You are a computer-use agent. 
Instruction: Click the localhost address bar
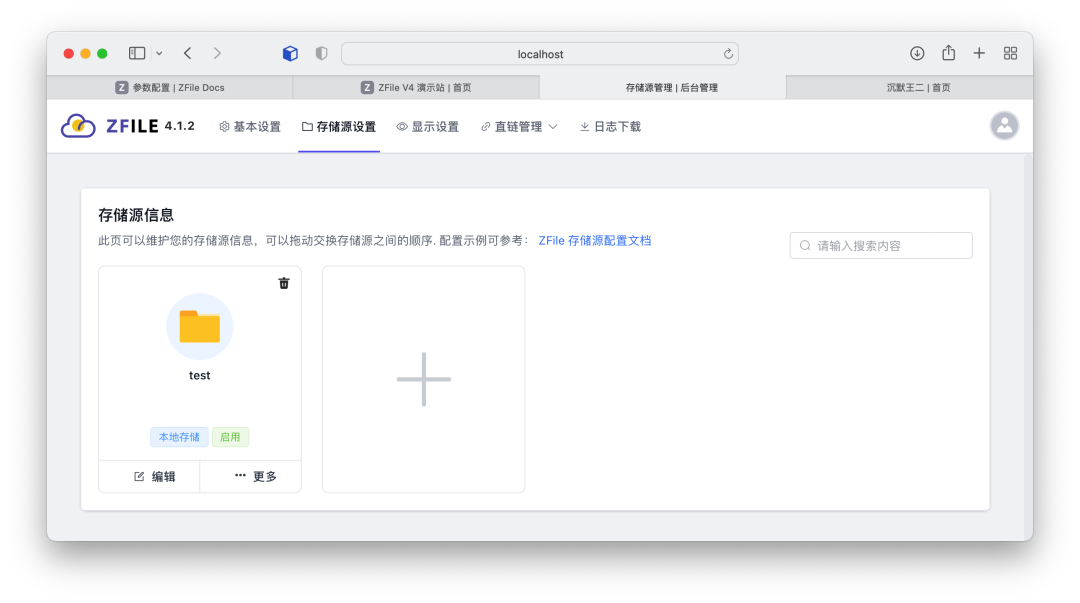(540, 54)
